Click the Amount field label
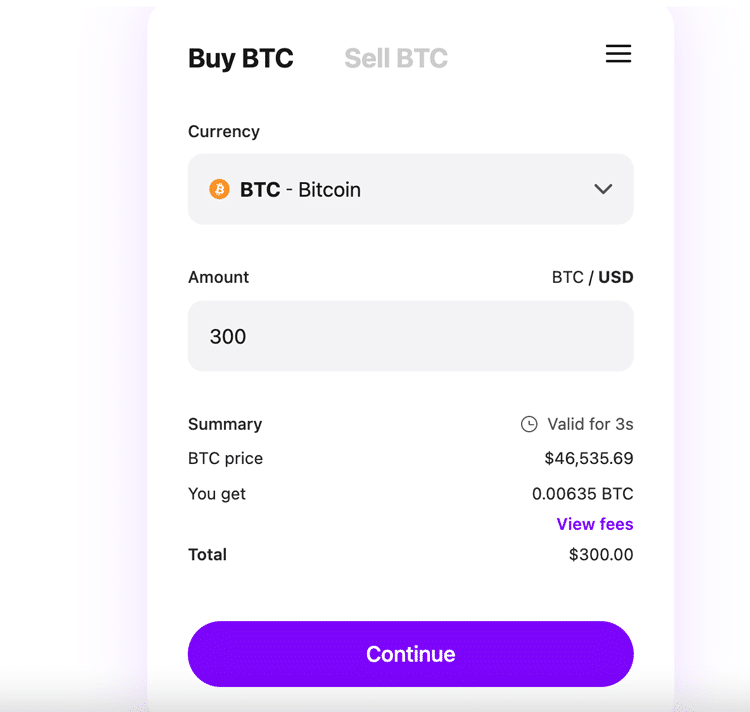The image size is (750, 712). point(219,277)
